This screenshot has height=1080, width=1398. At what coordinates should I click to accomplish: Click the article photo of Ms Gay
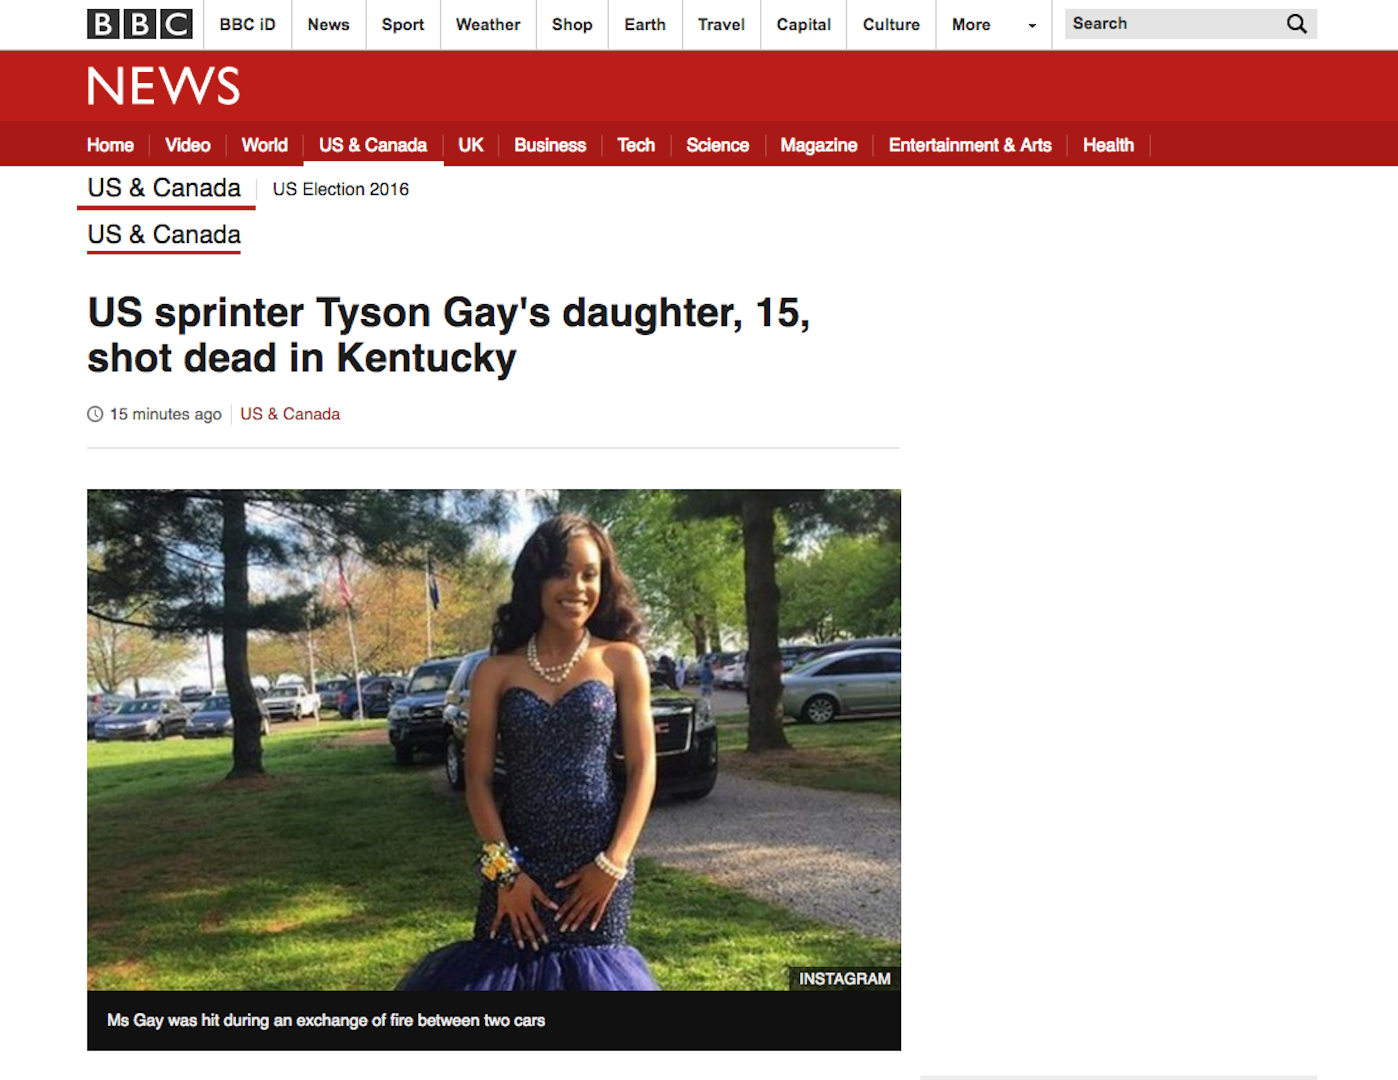494,740
